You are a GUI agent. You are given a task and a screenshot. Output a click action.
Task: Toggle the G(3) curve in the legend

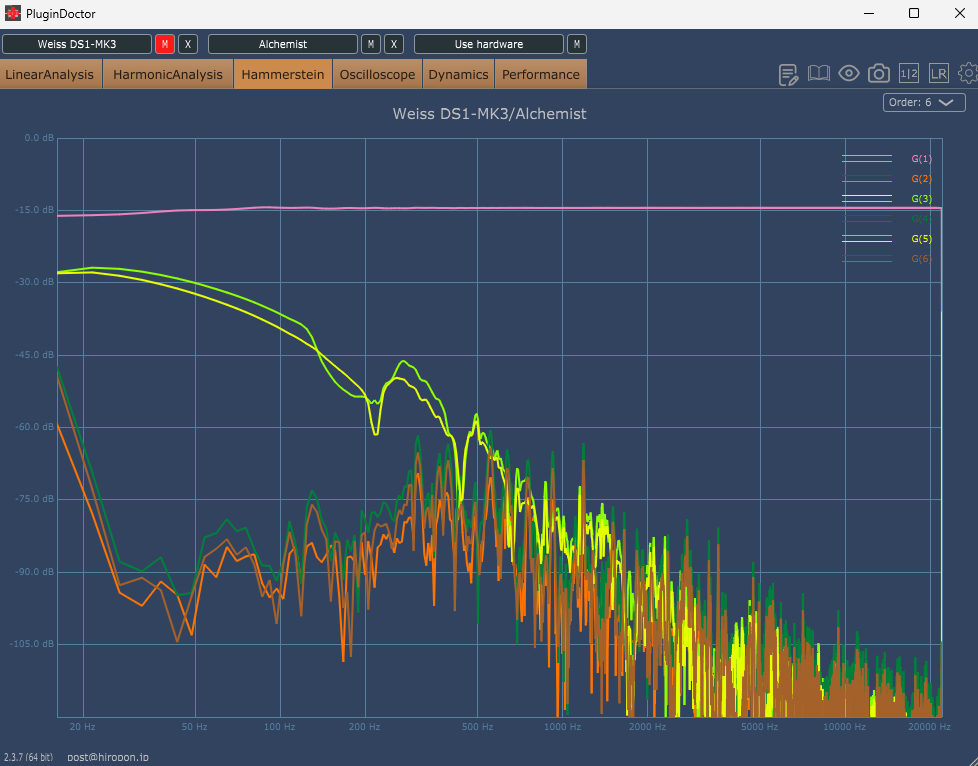tap(886, 198)
